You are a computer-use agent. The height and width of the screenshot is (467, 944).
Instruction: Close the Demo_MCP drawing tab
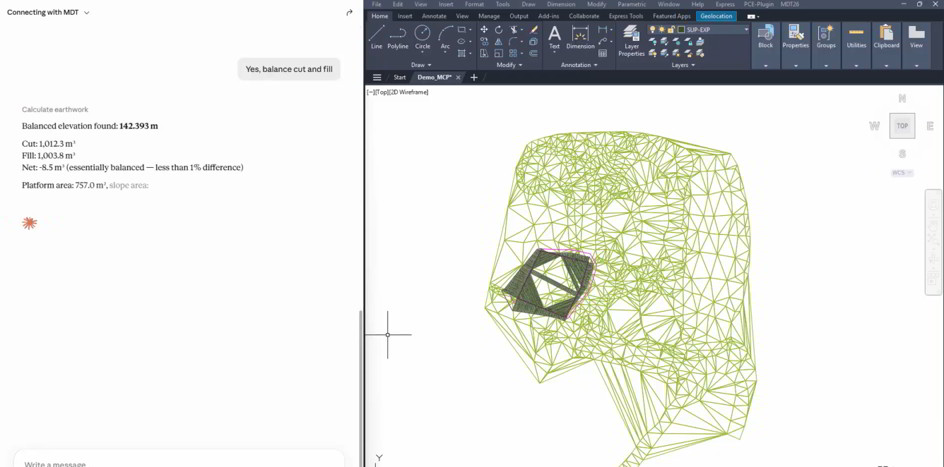458,77
